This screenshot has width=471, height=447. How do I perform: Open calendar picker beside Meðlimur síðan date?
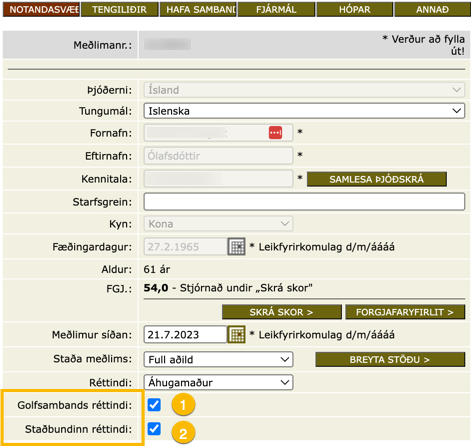coord(236,334)
